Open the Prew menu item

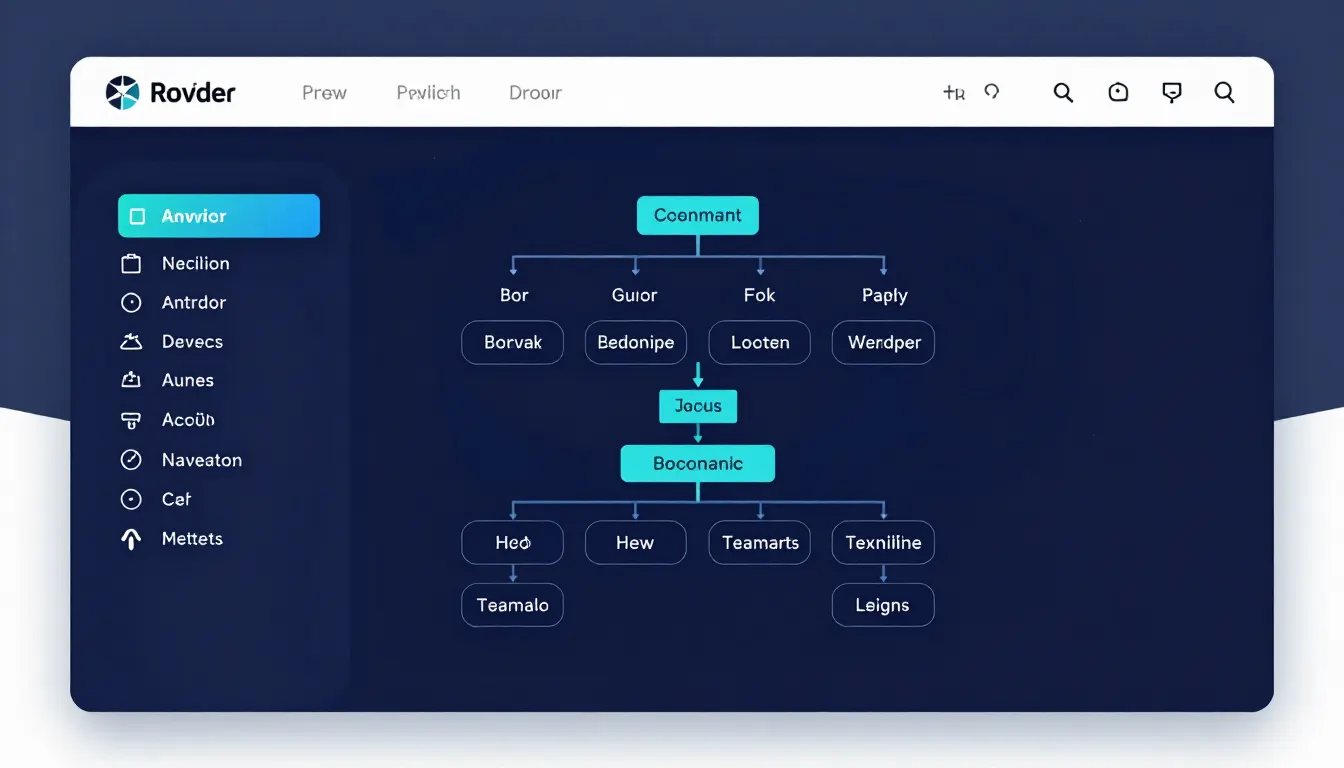324,93
